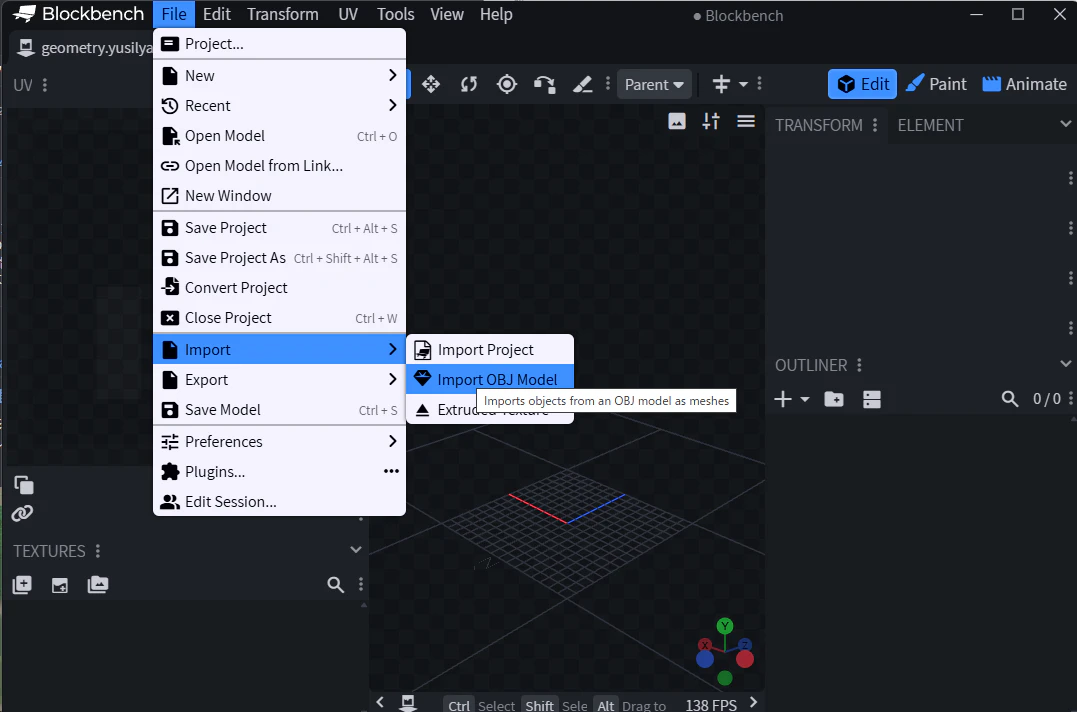This screenshot has height=712, width=1077.
Task: Choose New Window
Action: pyautogui.click(x=280, y=196)
